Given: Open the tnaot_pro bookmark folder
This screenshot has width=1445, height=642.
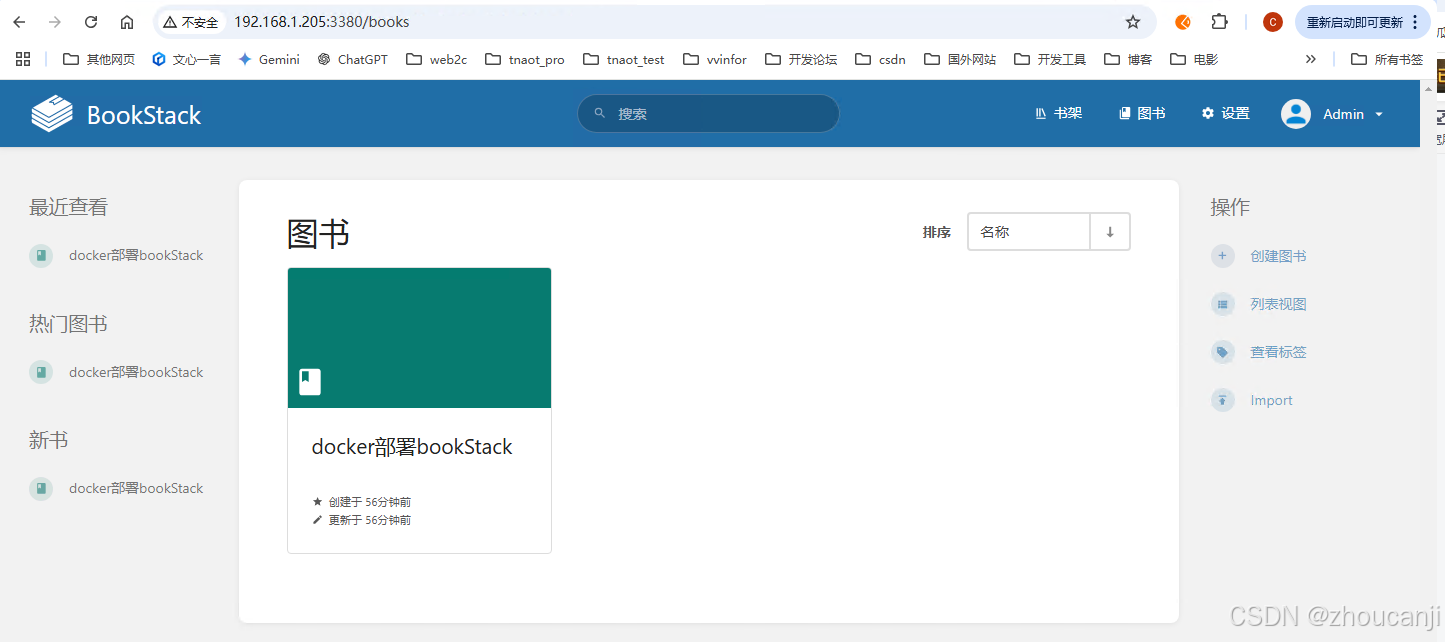Looking at the screenshot, I should (525, 59).
